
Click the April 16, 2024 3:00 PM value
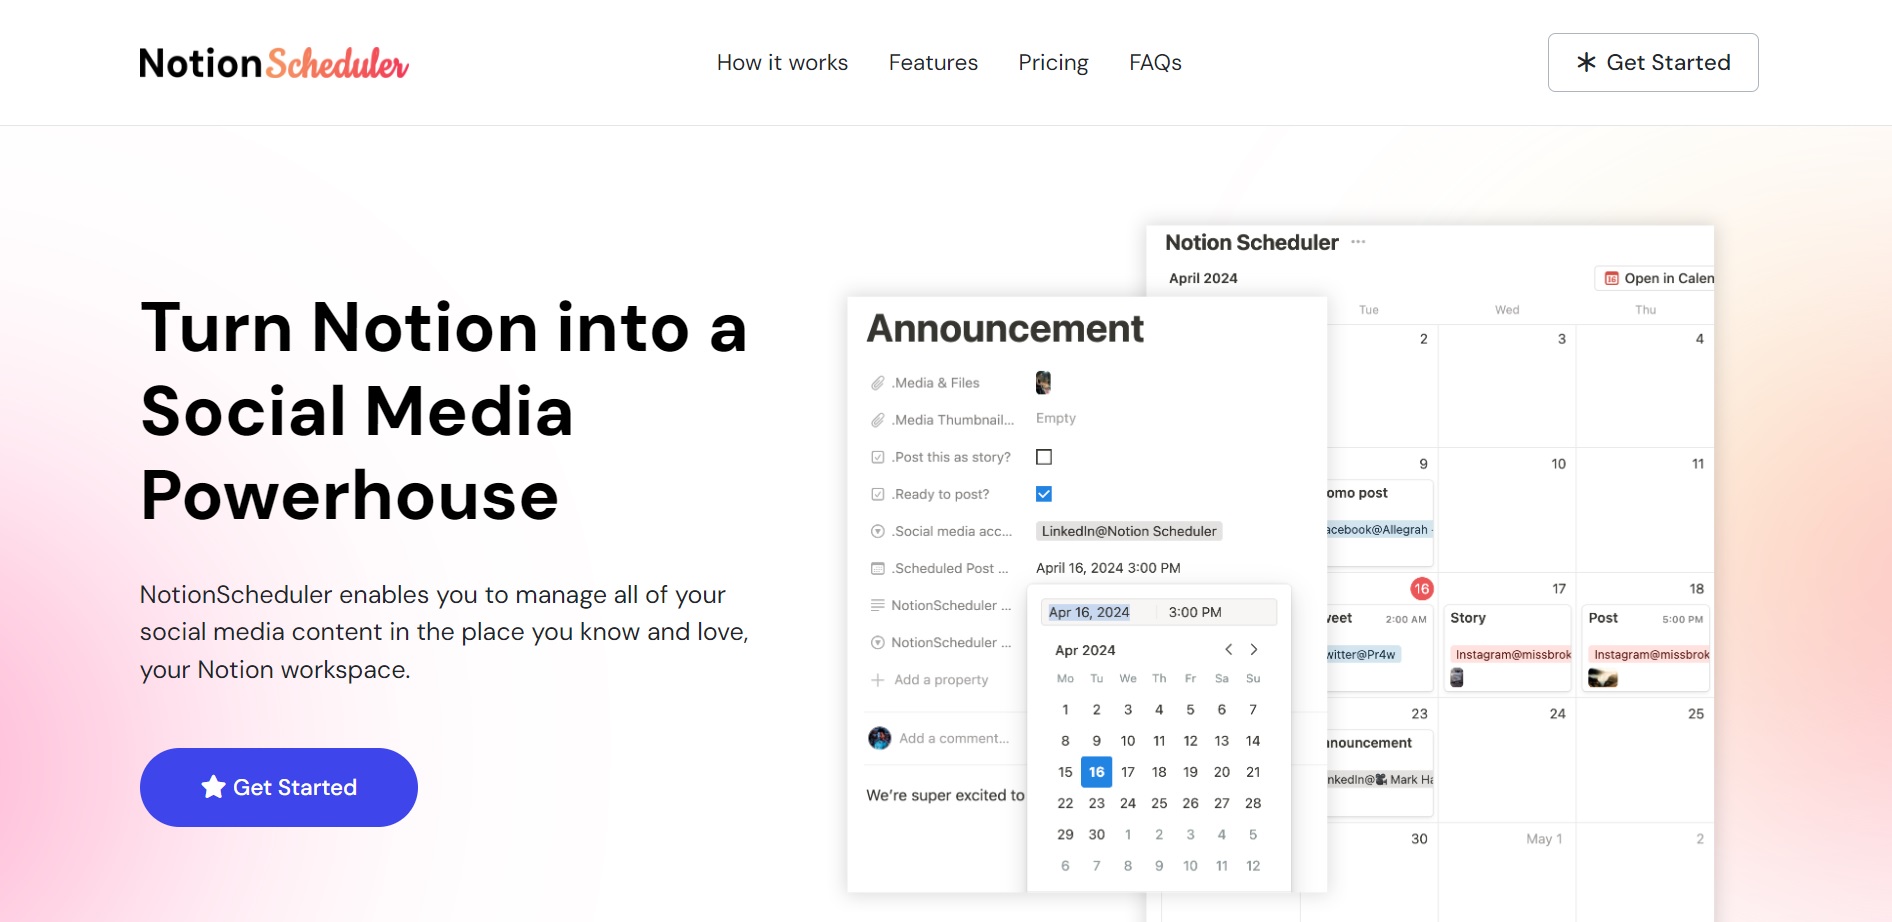pos(1108,568)
